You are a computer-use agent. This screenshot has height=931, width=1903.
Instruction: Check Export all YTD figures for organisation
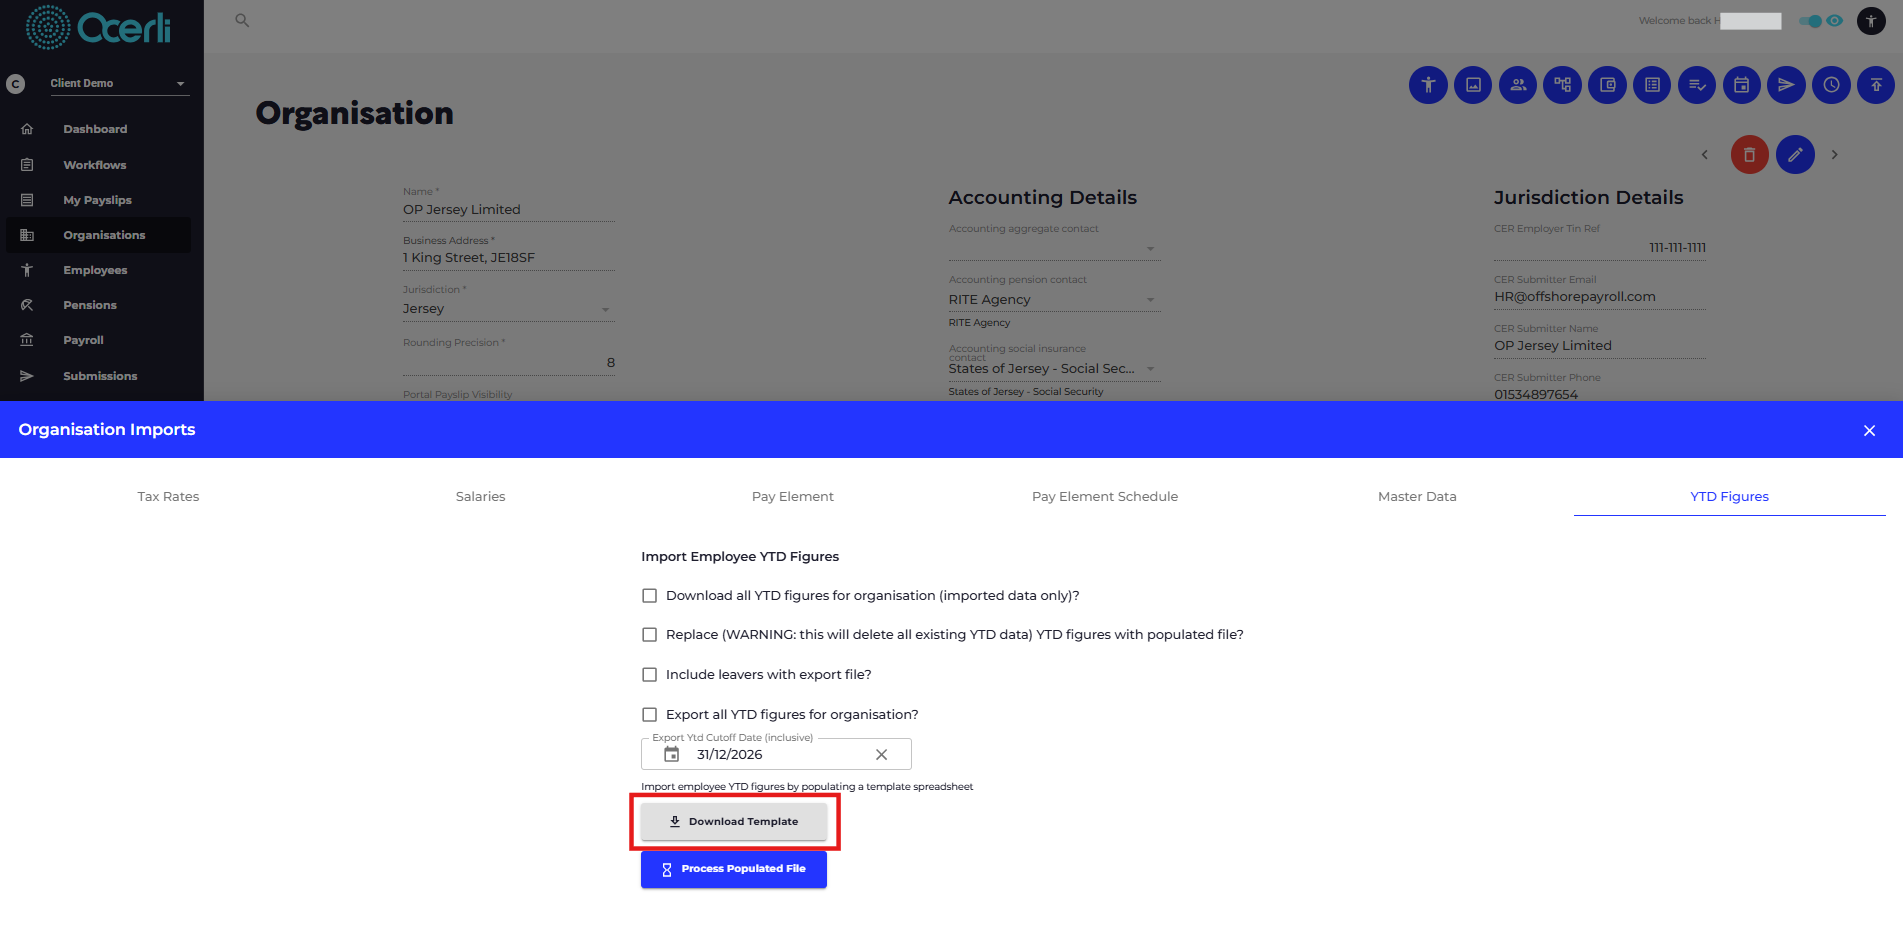click(x=650, y=715)
